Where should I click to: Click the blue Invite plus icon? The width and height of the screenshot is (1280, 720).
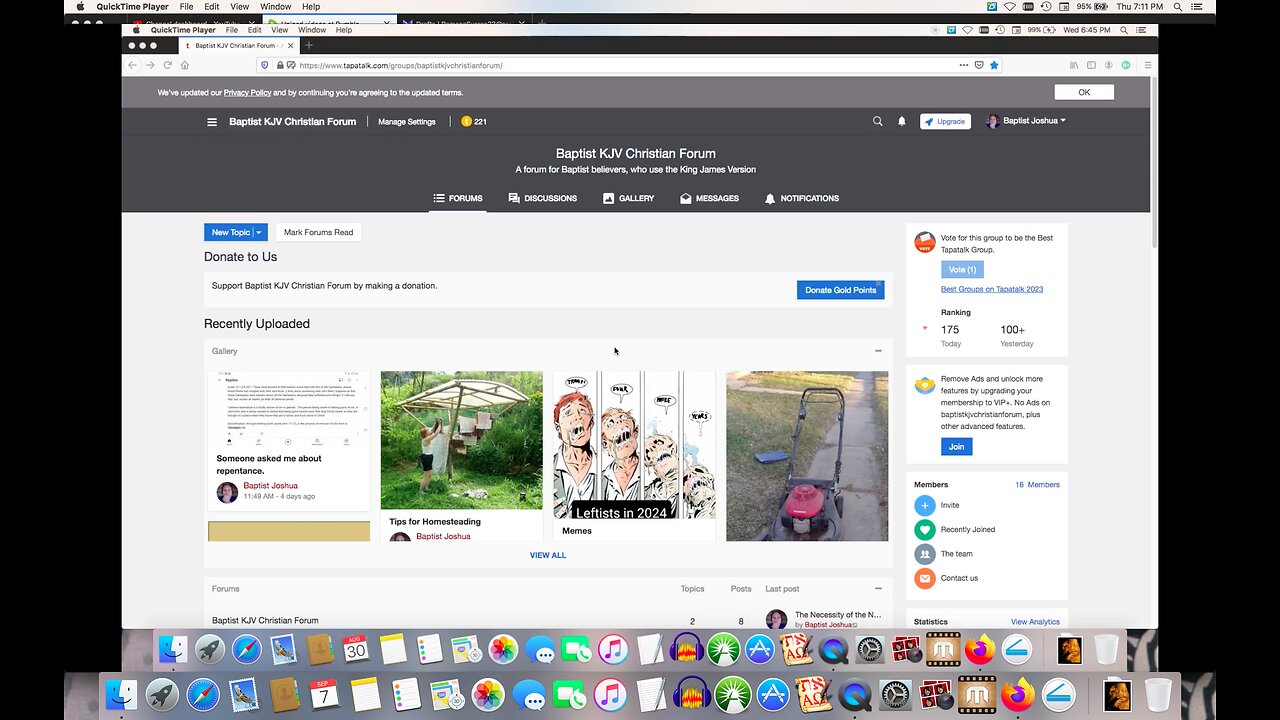925,506
